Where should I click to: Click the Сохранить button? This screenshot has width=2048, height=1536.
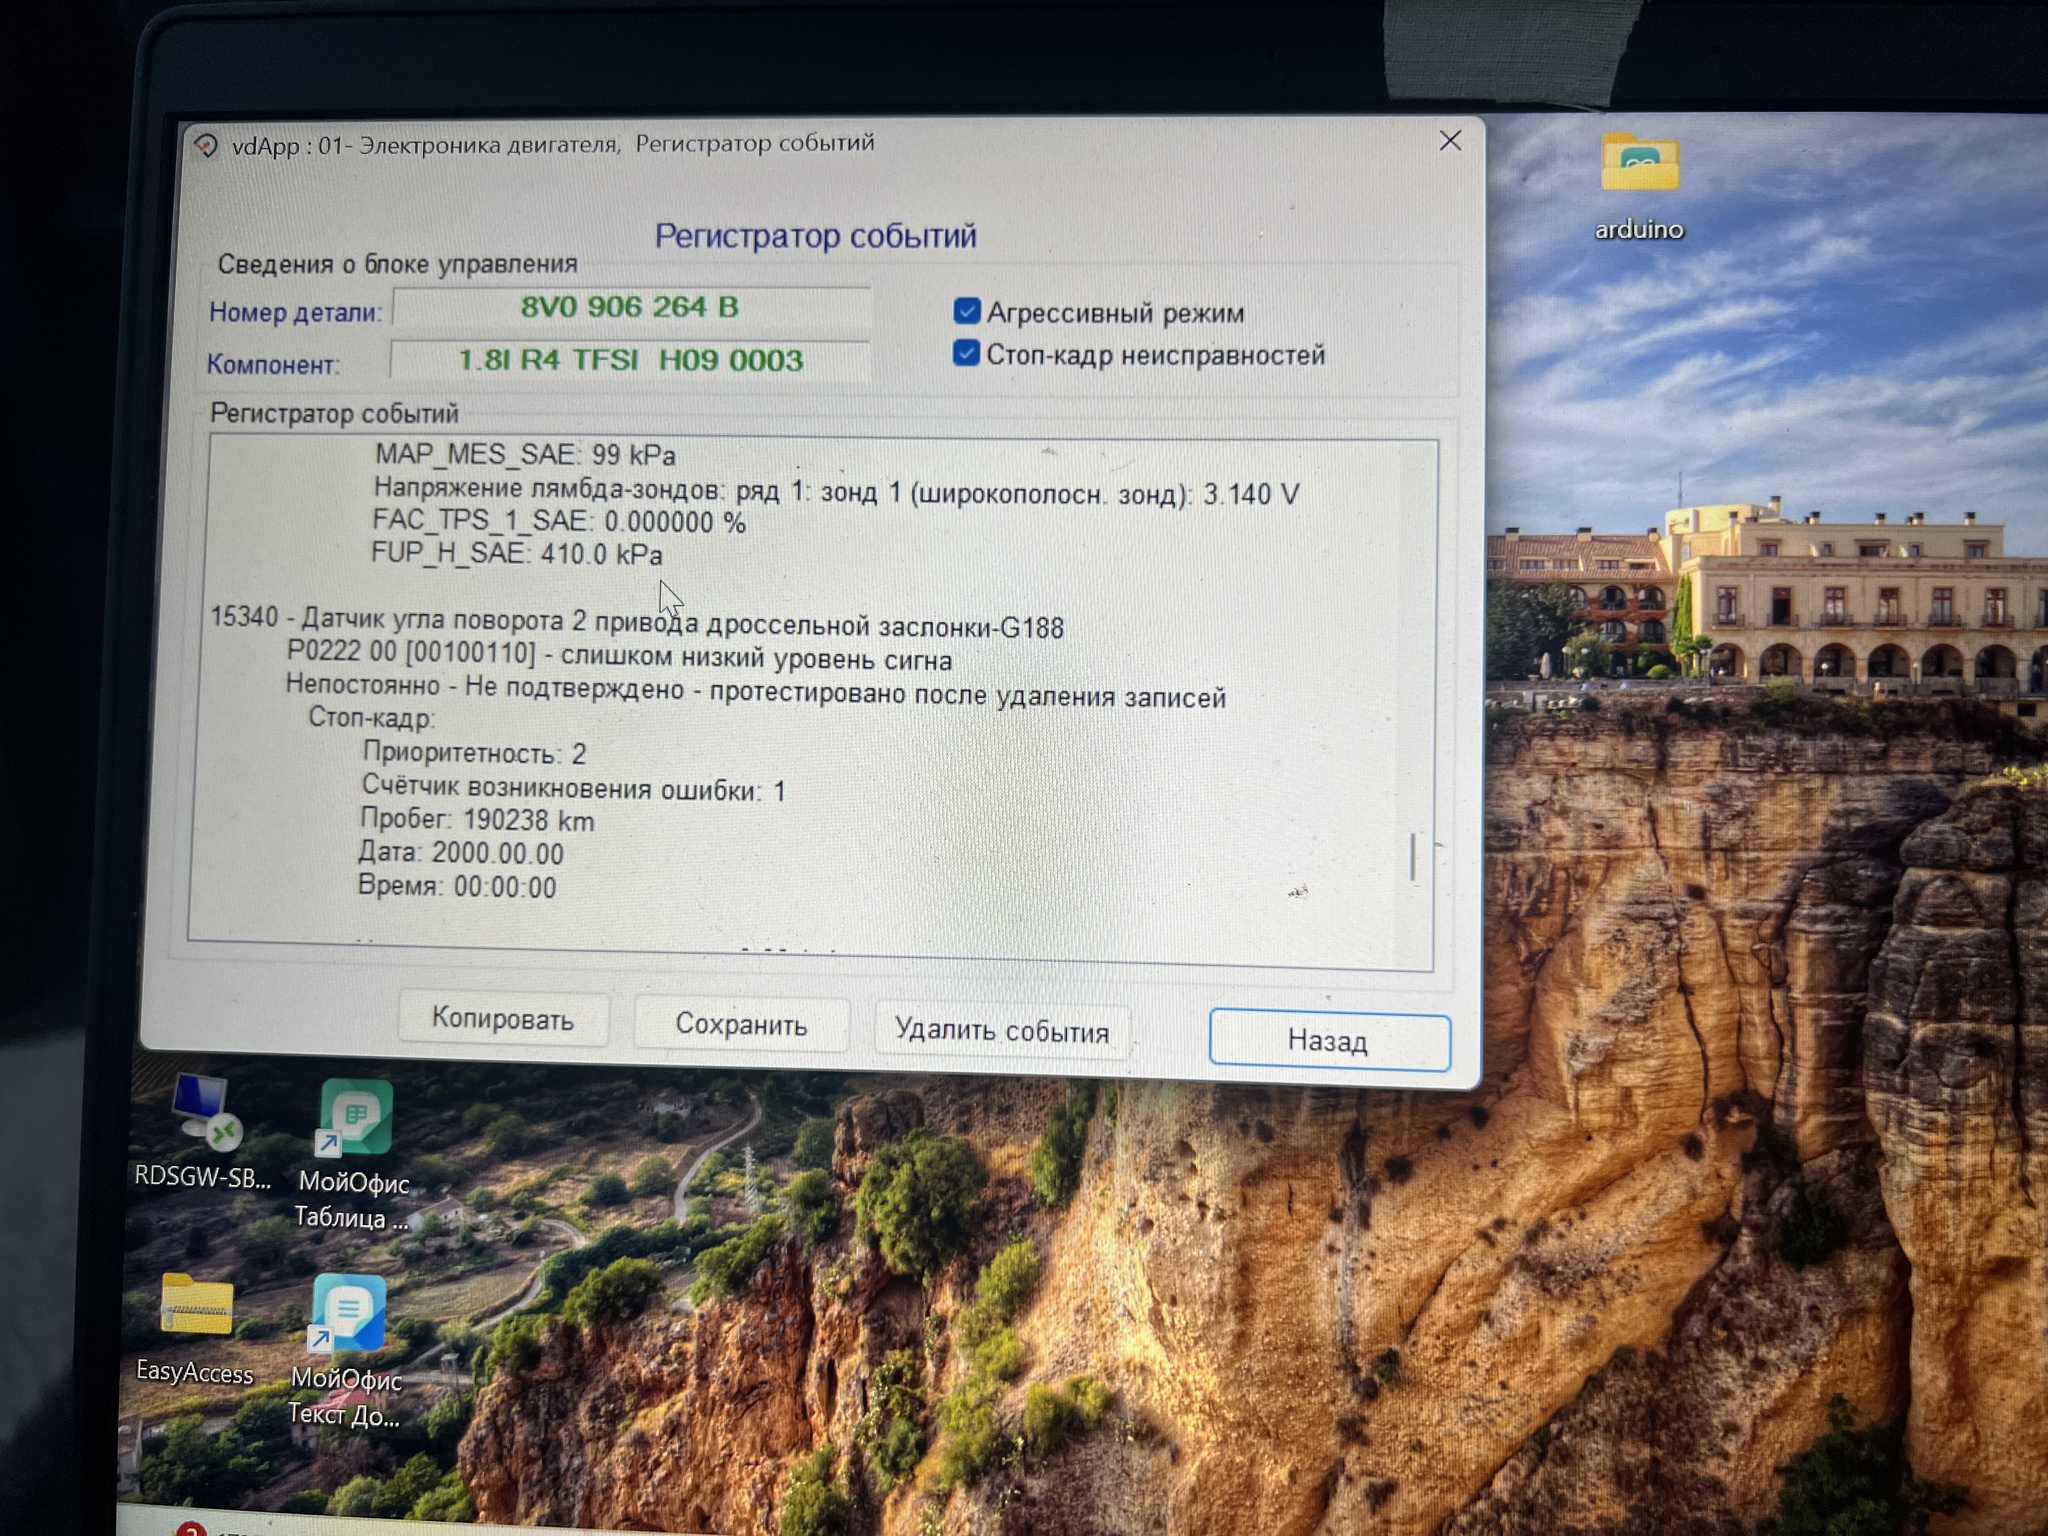(x=741, y=1024)
